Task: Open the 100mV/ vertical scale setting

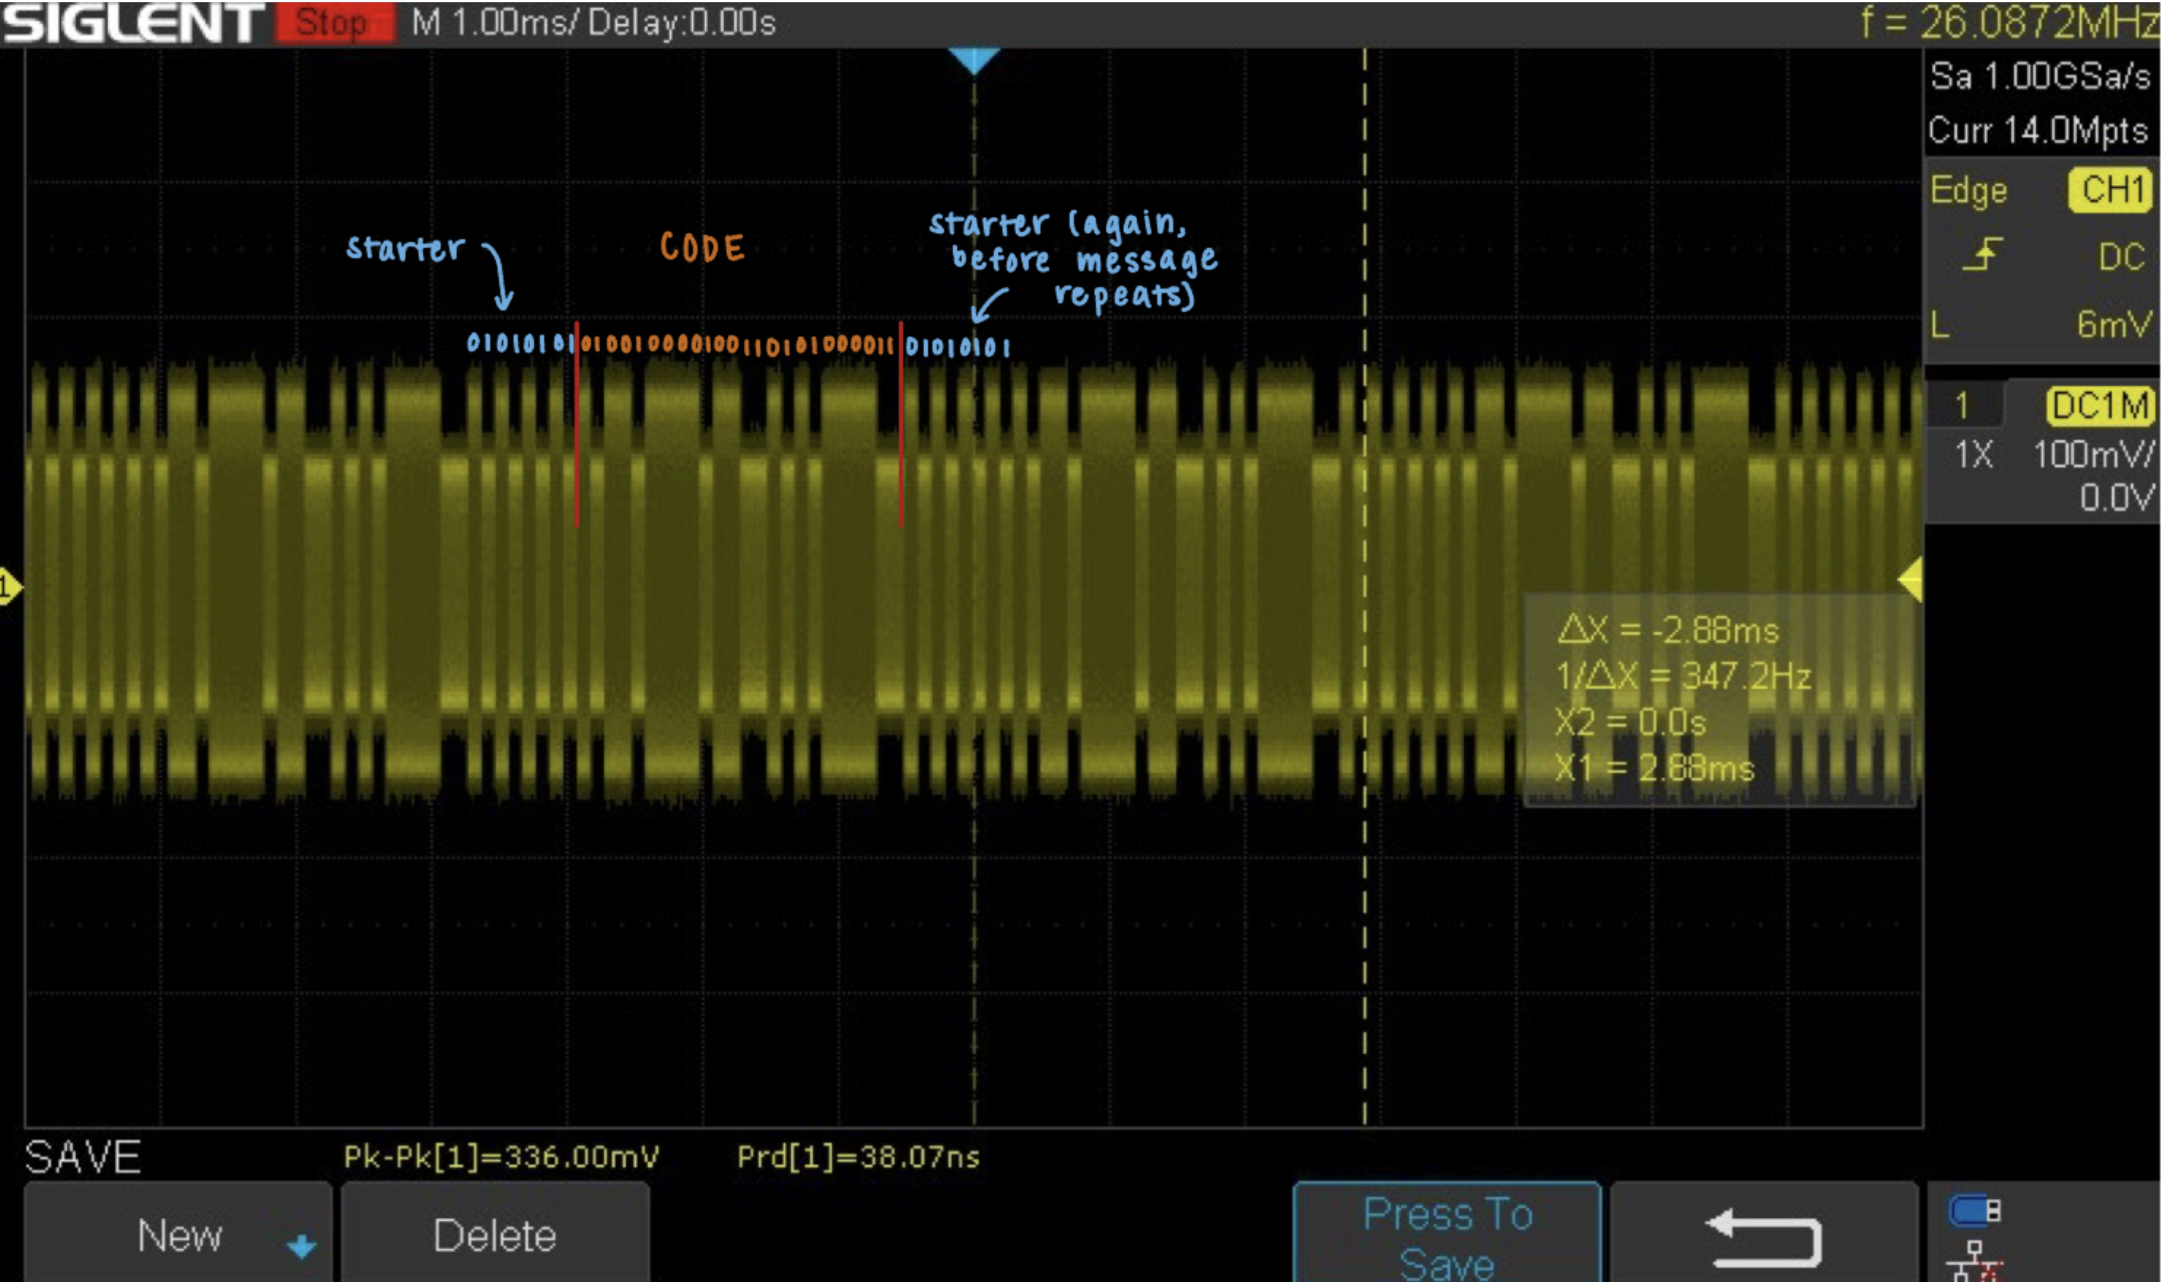Action: [x=2092, y=455]
